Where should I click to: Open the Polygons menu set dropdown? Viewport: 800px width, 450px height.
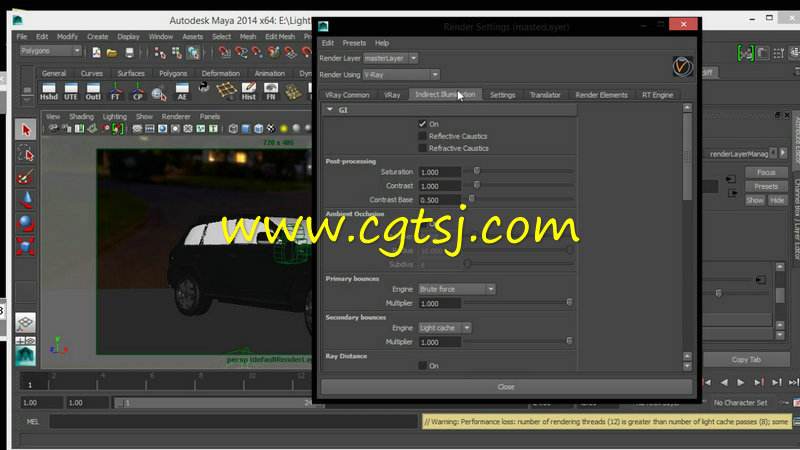pyautogui.click(x=50, y=51)
